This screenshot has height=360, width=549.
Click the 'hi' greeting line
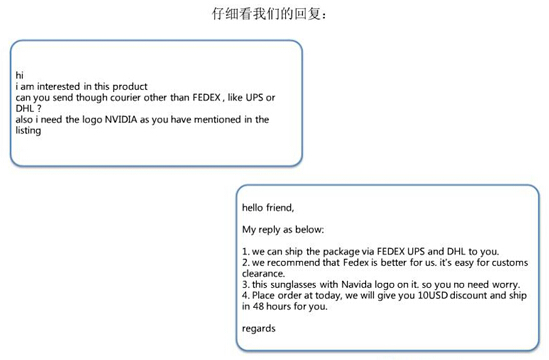pos(20,75)
